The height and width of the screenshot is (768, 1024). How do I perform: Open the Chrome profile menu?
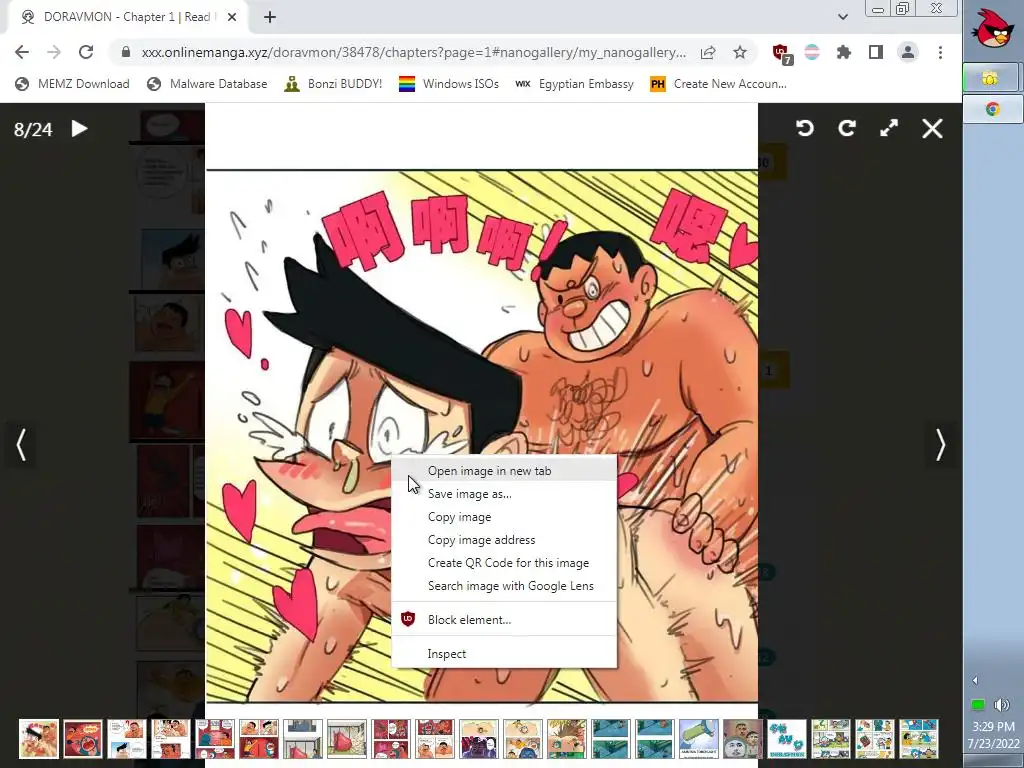pos(908,52)
